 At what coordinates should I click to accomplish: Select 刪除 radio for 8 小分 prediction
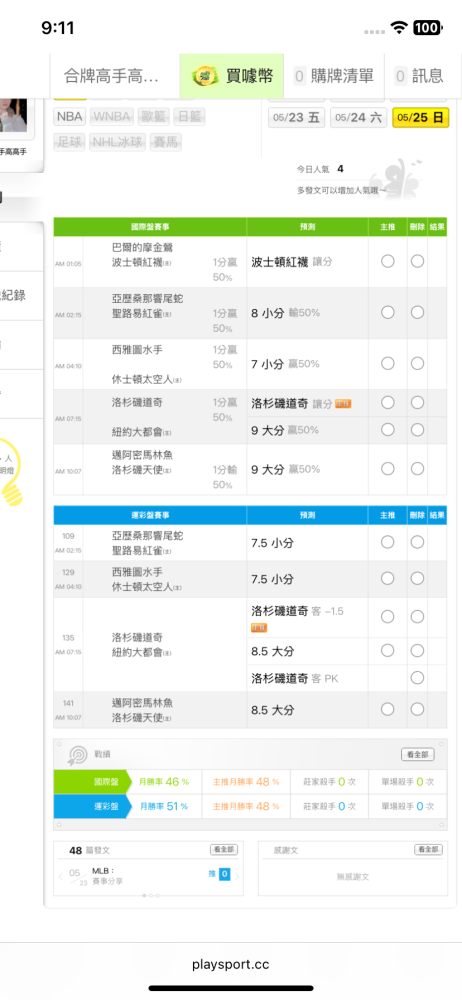click(417, 312)
